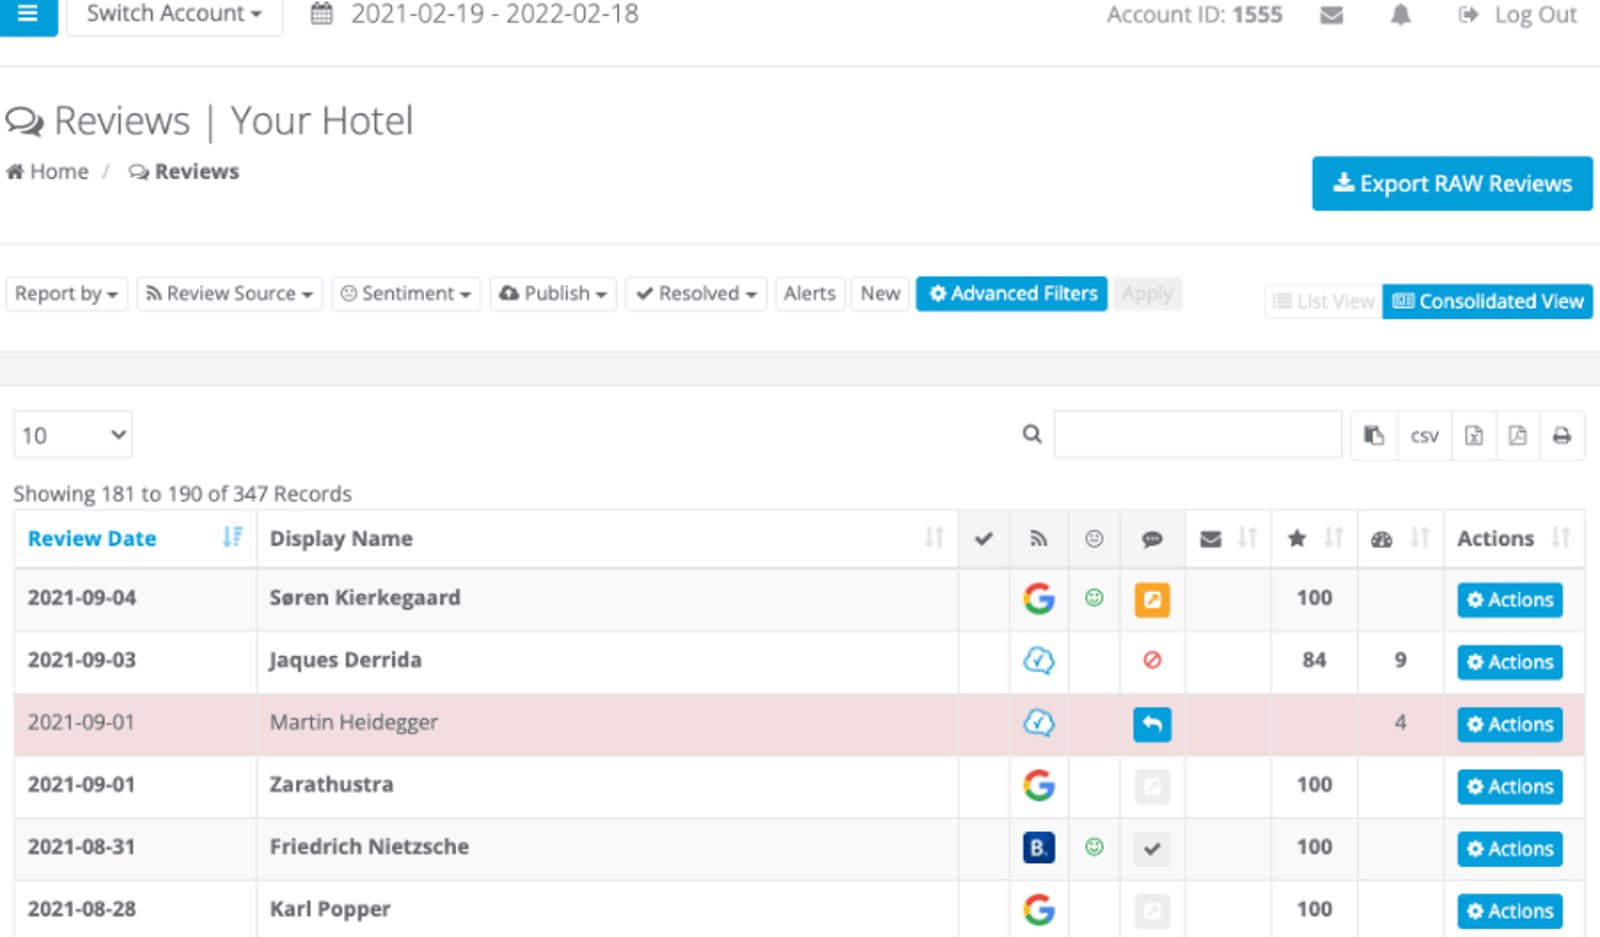Click red blocked icon for Jaques Derrida
Screen dimensions: 1600x937
click(x=1152, y=660)
